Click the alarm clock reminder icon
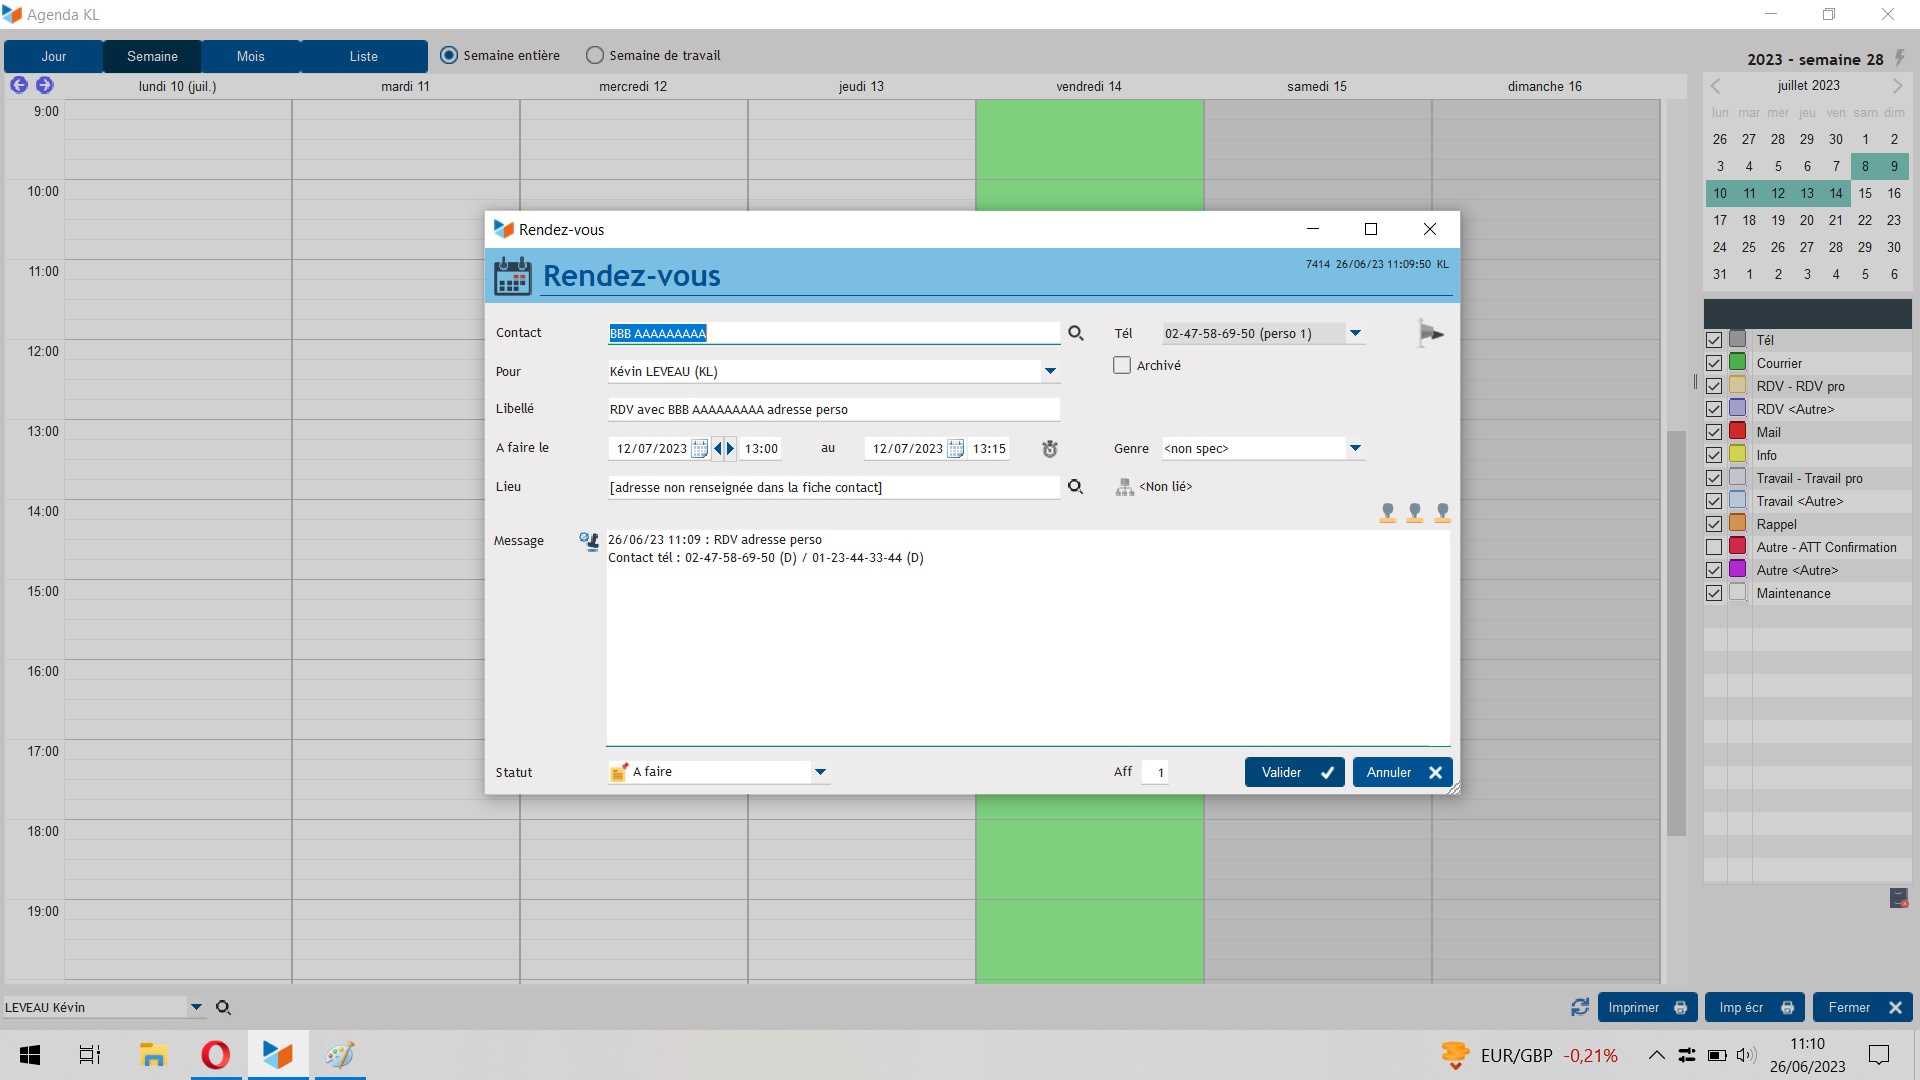Image resolution: width=1920 pixels, height=1080 pixels. coord(1049,449)
